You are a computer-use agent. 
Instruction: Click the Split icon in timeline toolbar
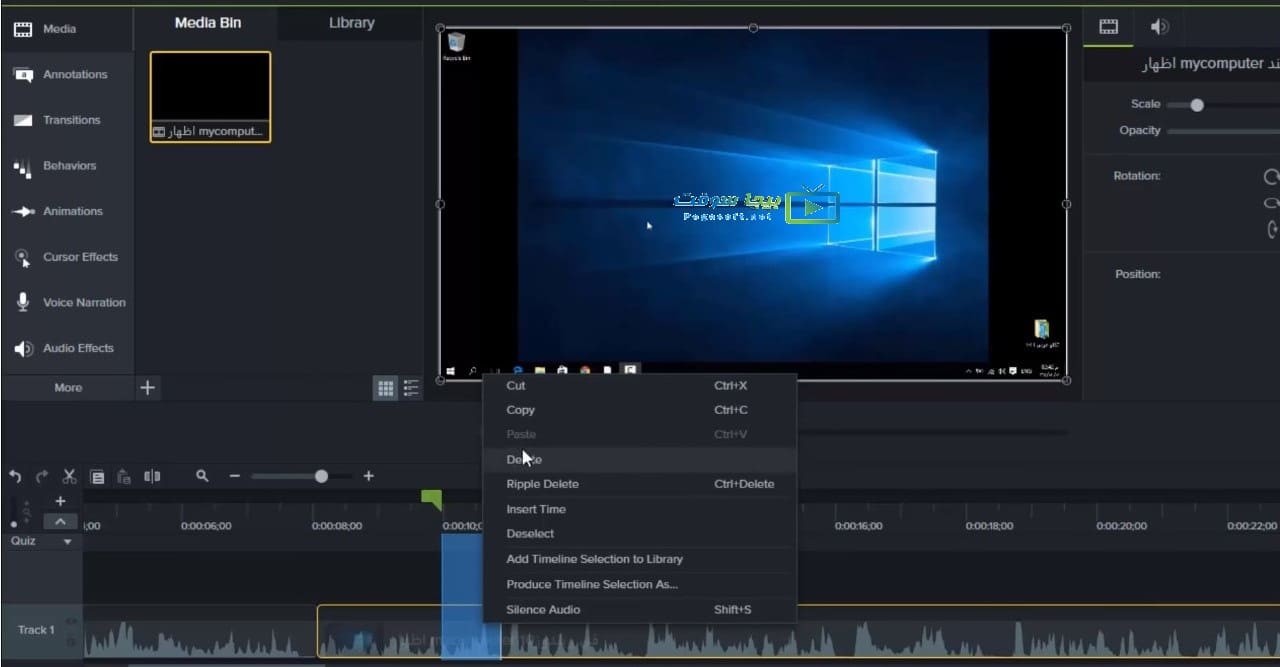point(152,477)
